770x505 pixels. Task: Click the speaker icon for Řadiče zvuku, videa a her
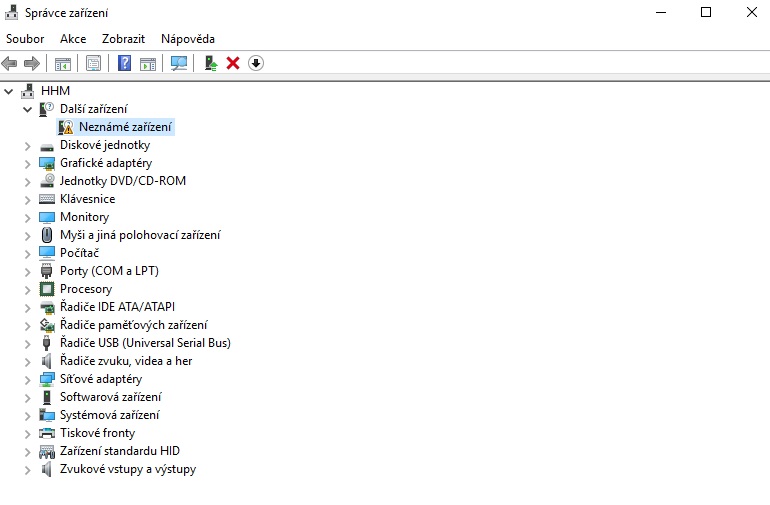(47, 361)
